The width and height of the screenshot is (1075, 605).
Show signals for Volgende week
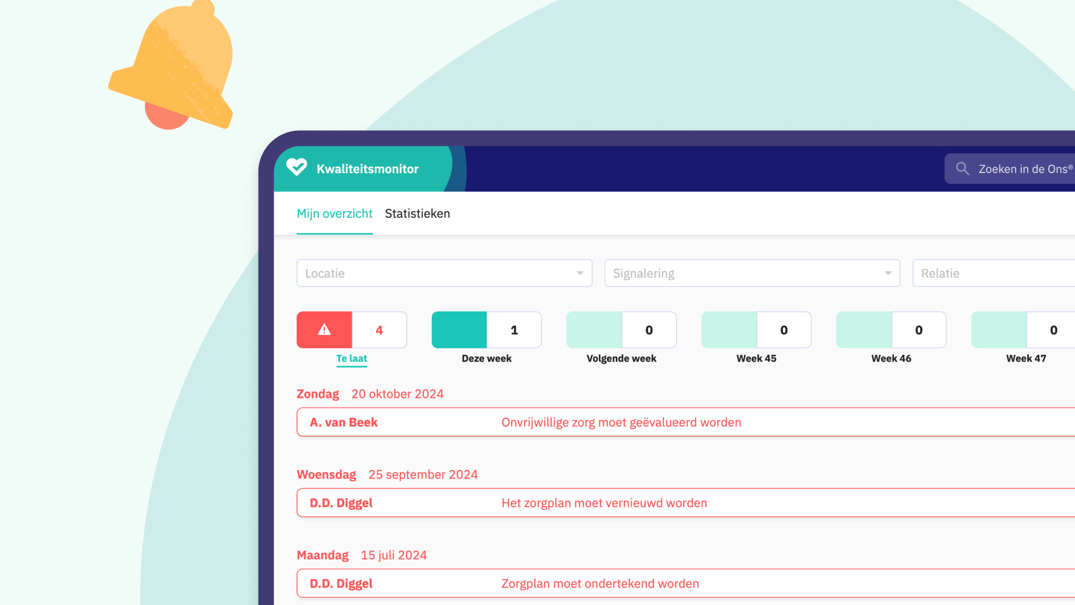(621, 358)
